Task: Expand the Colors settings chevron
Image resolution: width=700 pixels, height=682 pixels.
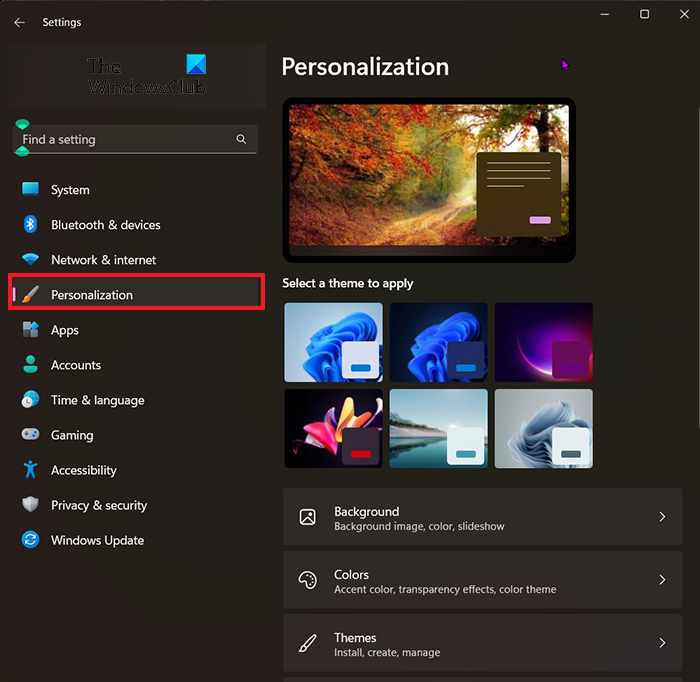Action: [x=662, y=580]
